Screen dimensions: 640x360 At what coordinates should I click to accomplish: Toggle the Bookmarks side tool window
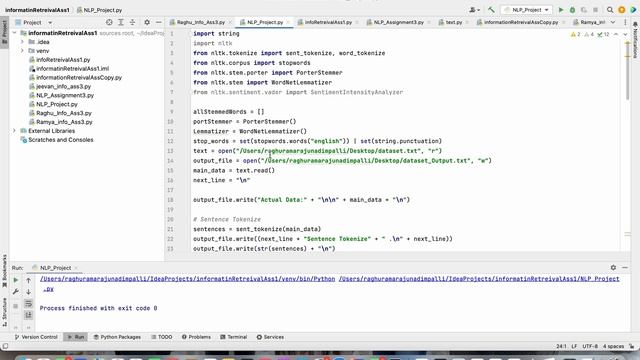4,271
